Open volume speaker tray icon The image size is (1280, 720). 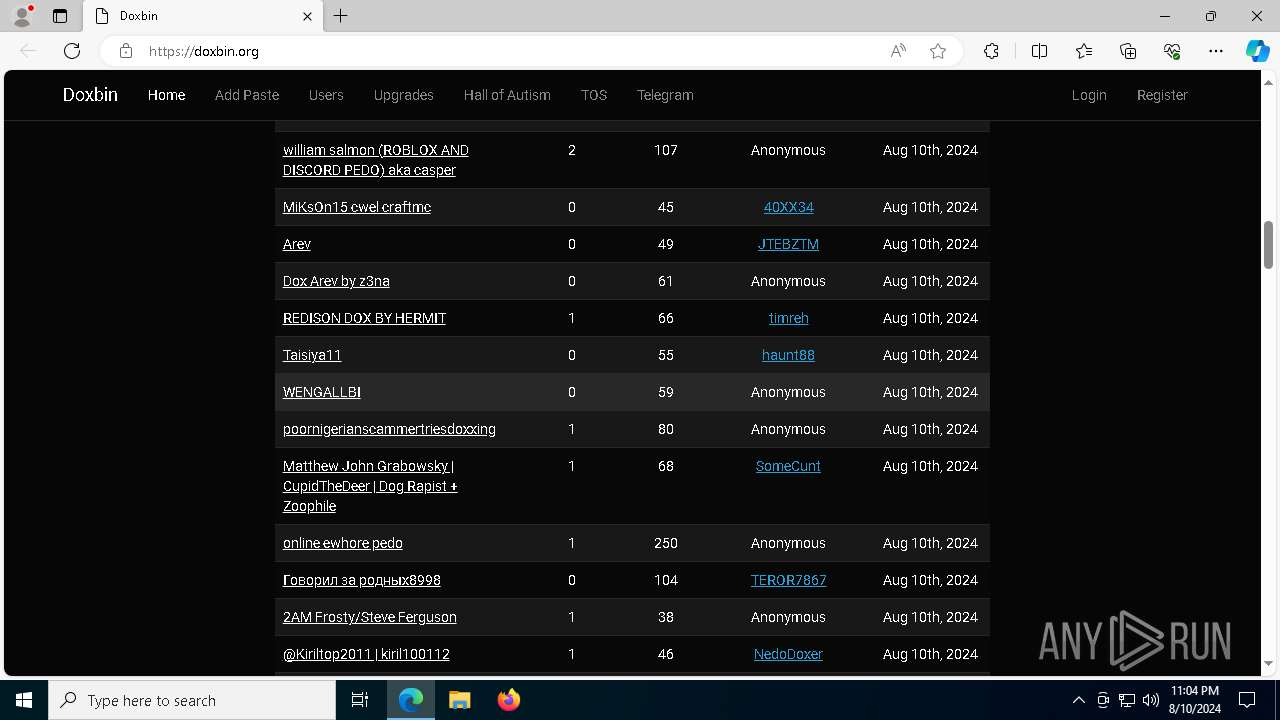[x=1151, y=700]
